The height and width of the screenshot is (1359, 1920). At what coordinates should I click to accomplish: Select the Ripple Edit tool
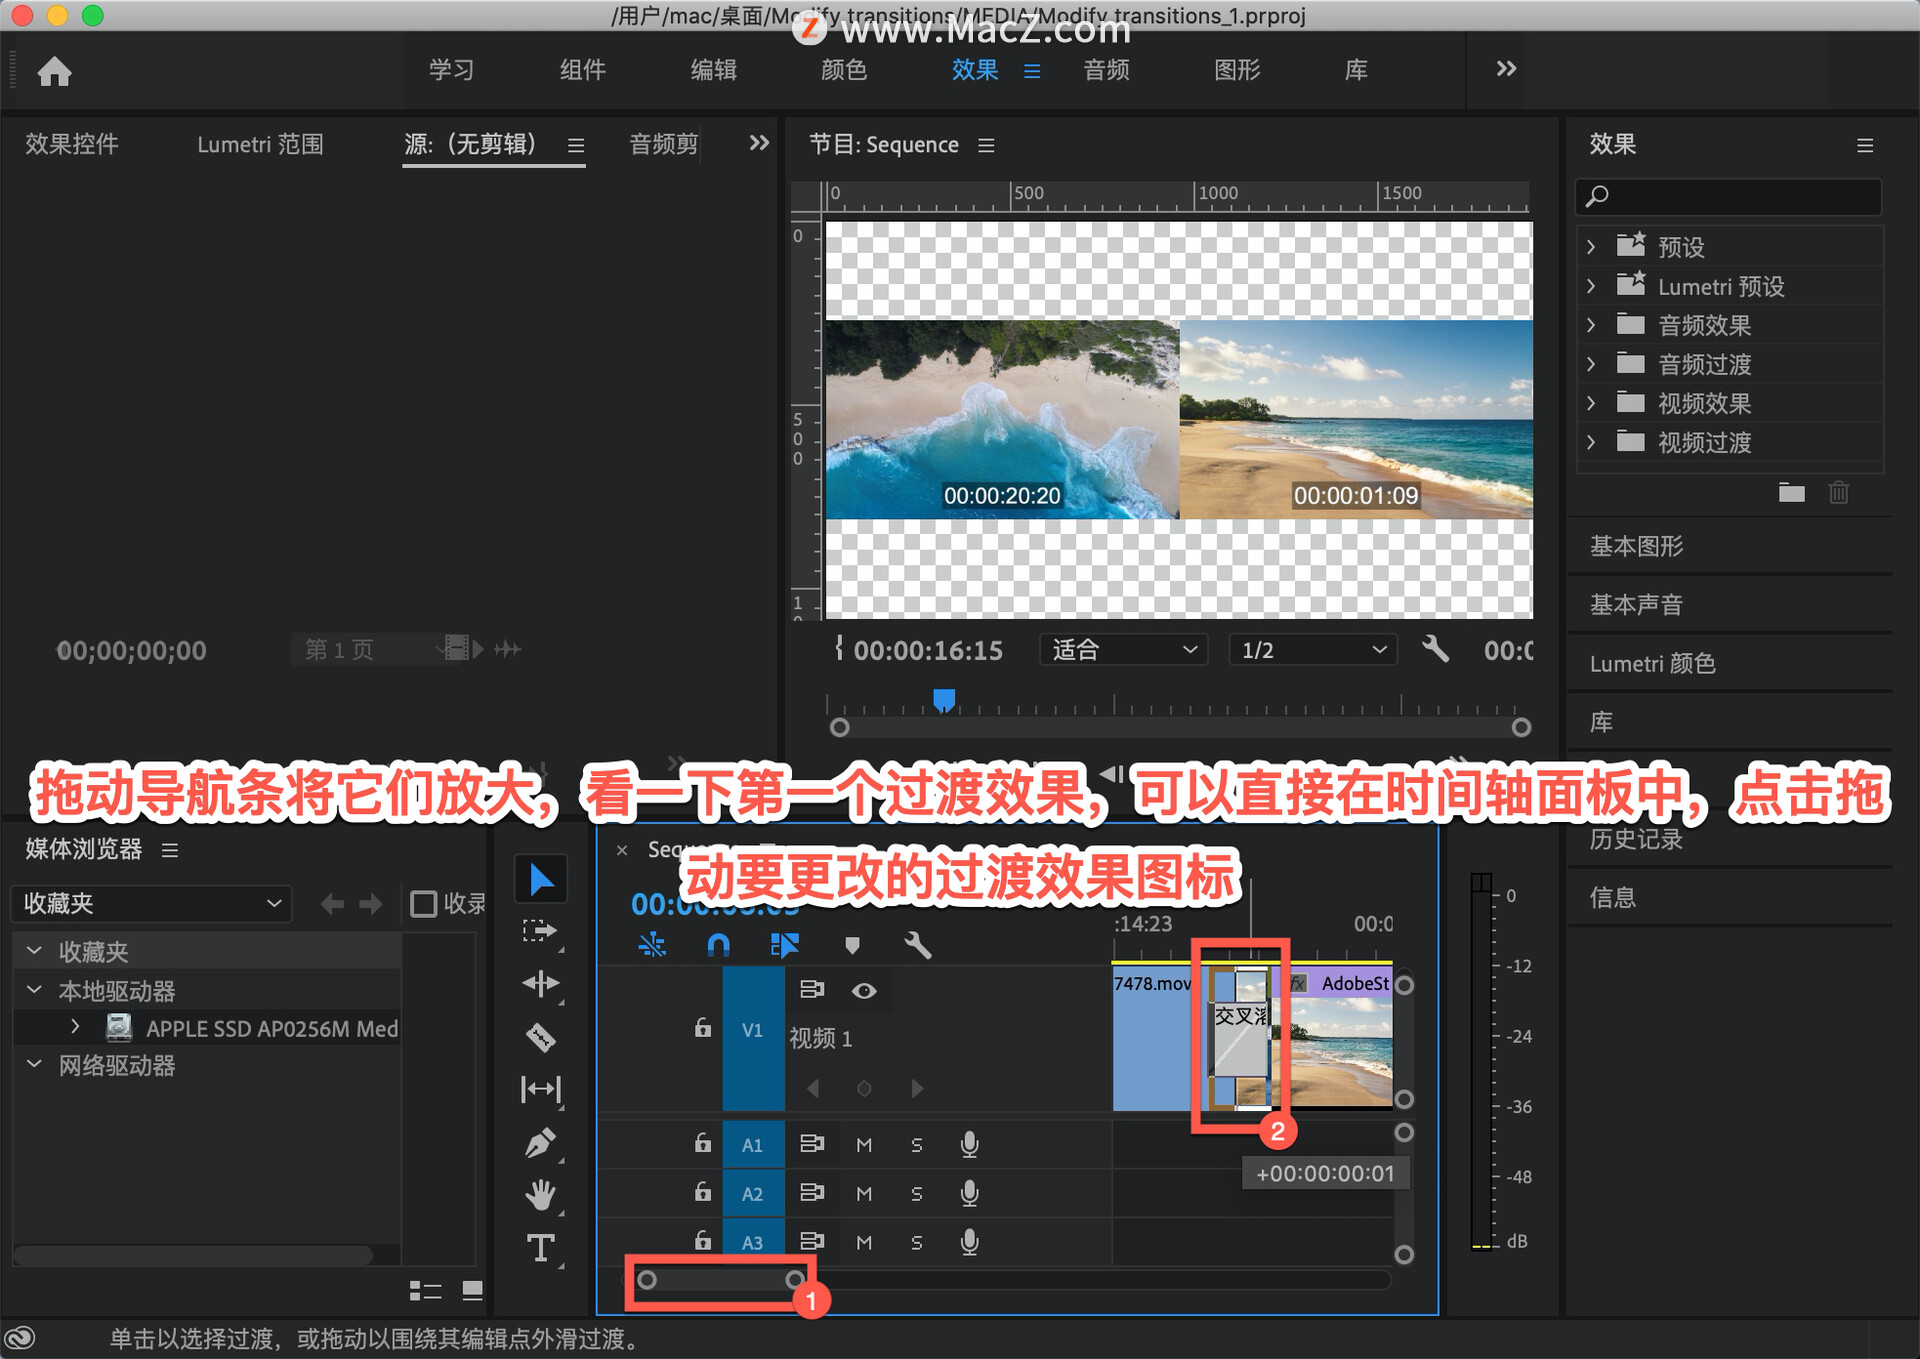tap(541, 984)
